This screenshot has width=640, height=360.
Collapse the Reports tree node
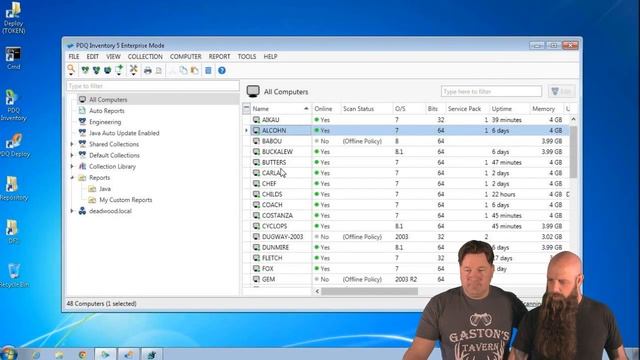(72, 178)
